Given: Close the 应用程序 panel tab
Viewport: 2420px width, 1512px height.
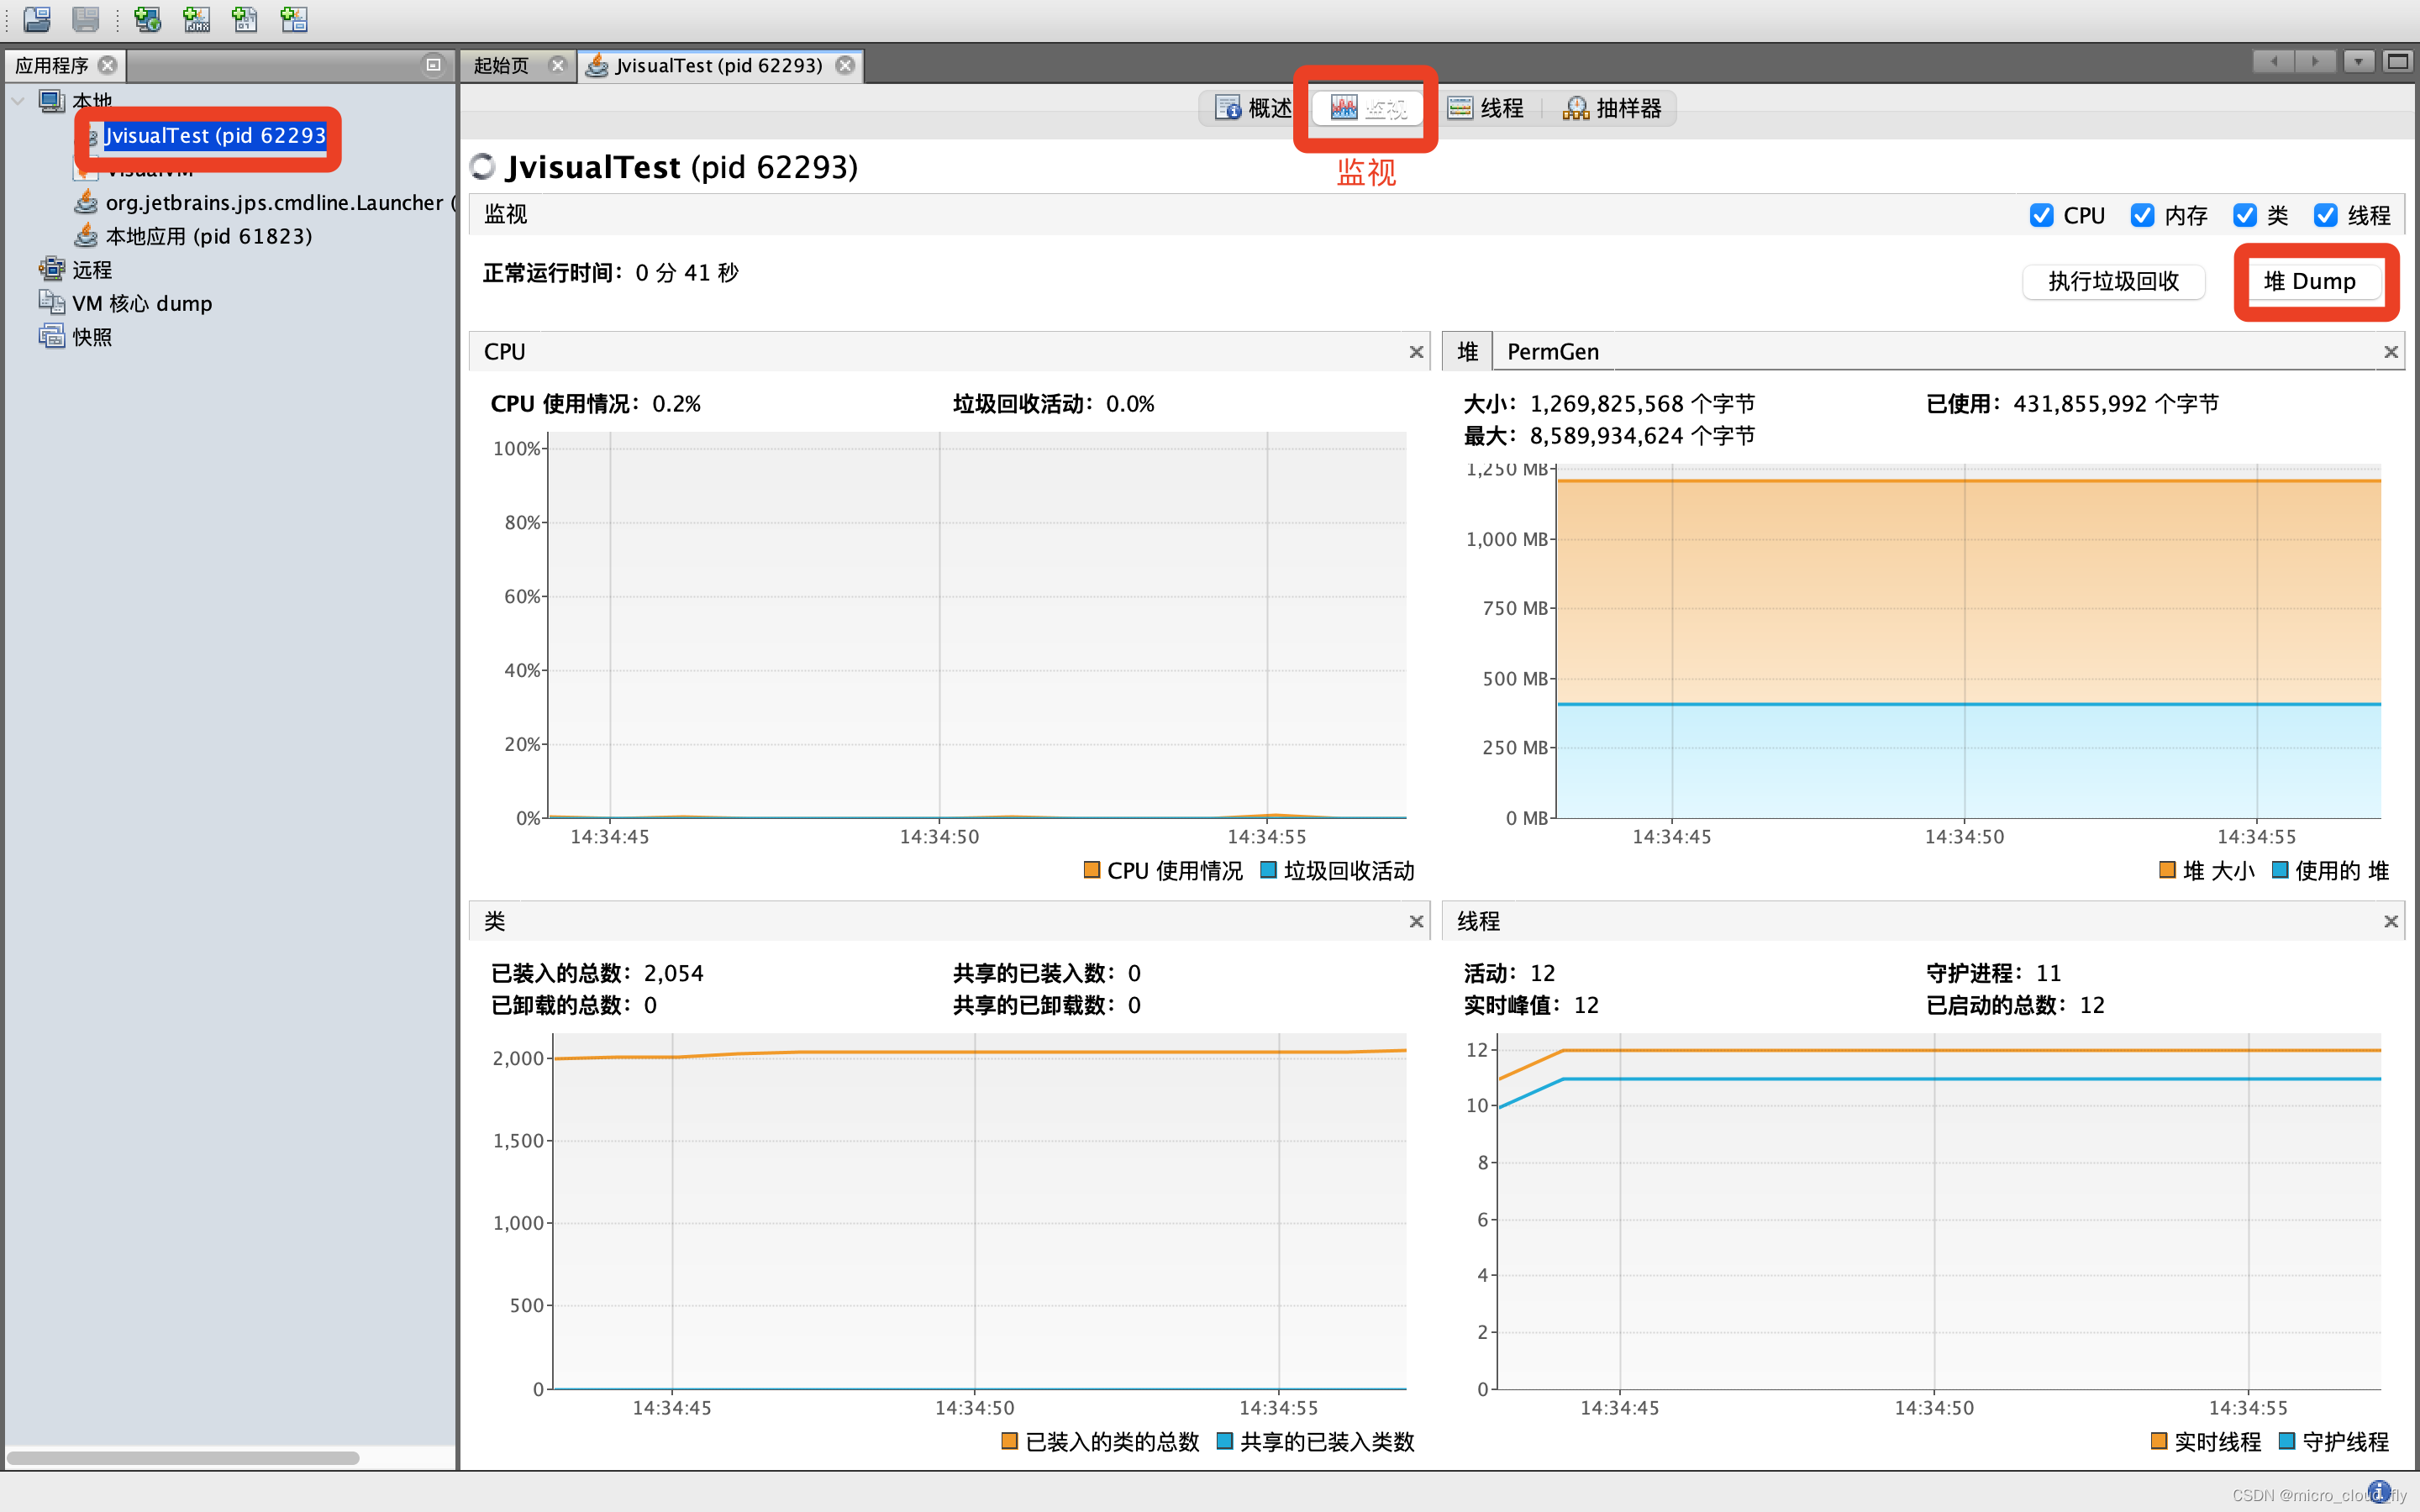Looking at the screenshot, I should pyautogui.click(x=107, y=65).
